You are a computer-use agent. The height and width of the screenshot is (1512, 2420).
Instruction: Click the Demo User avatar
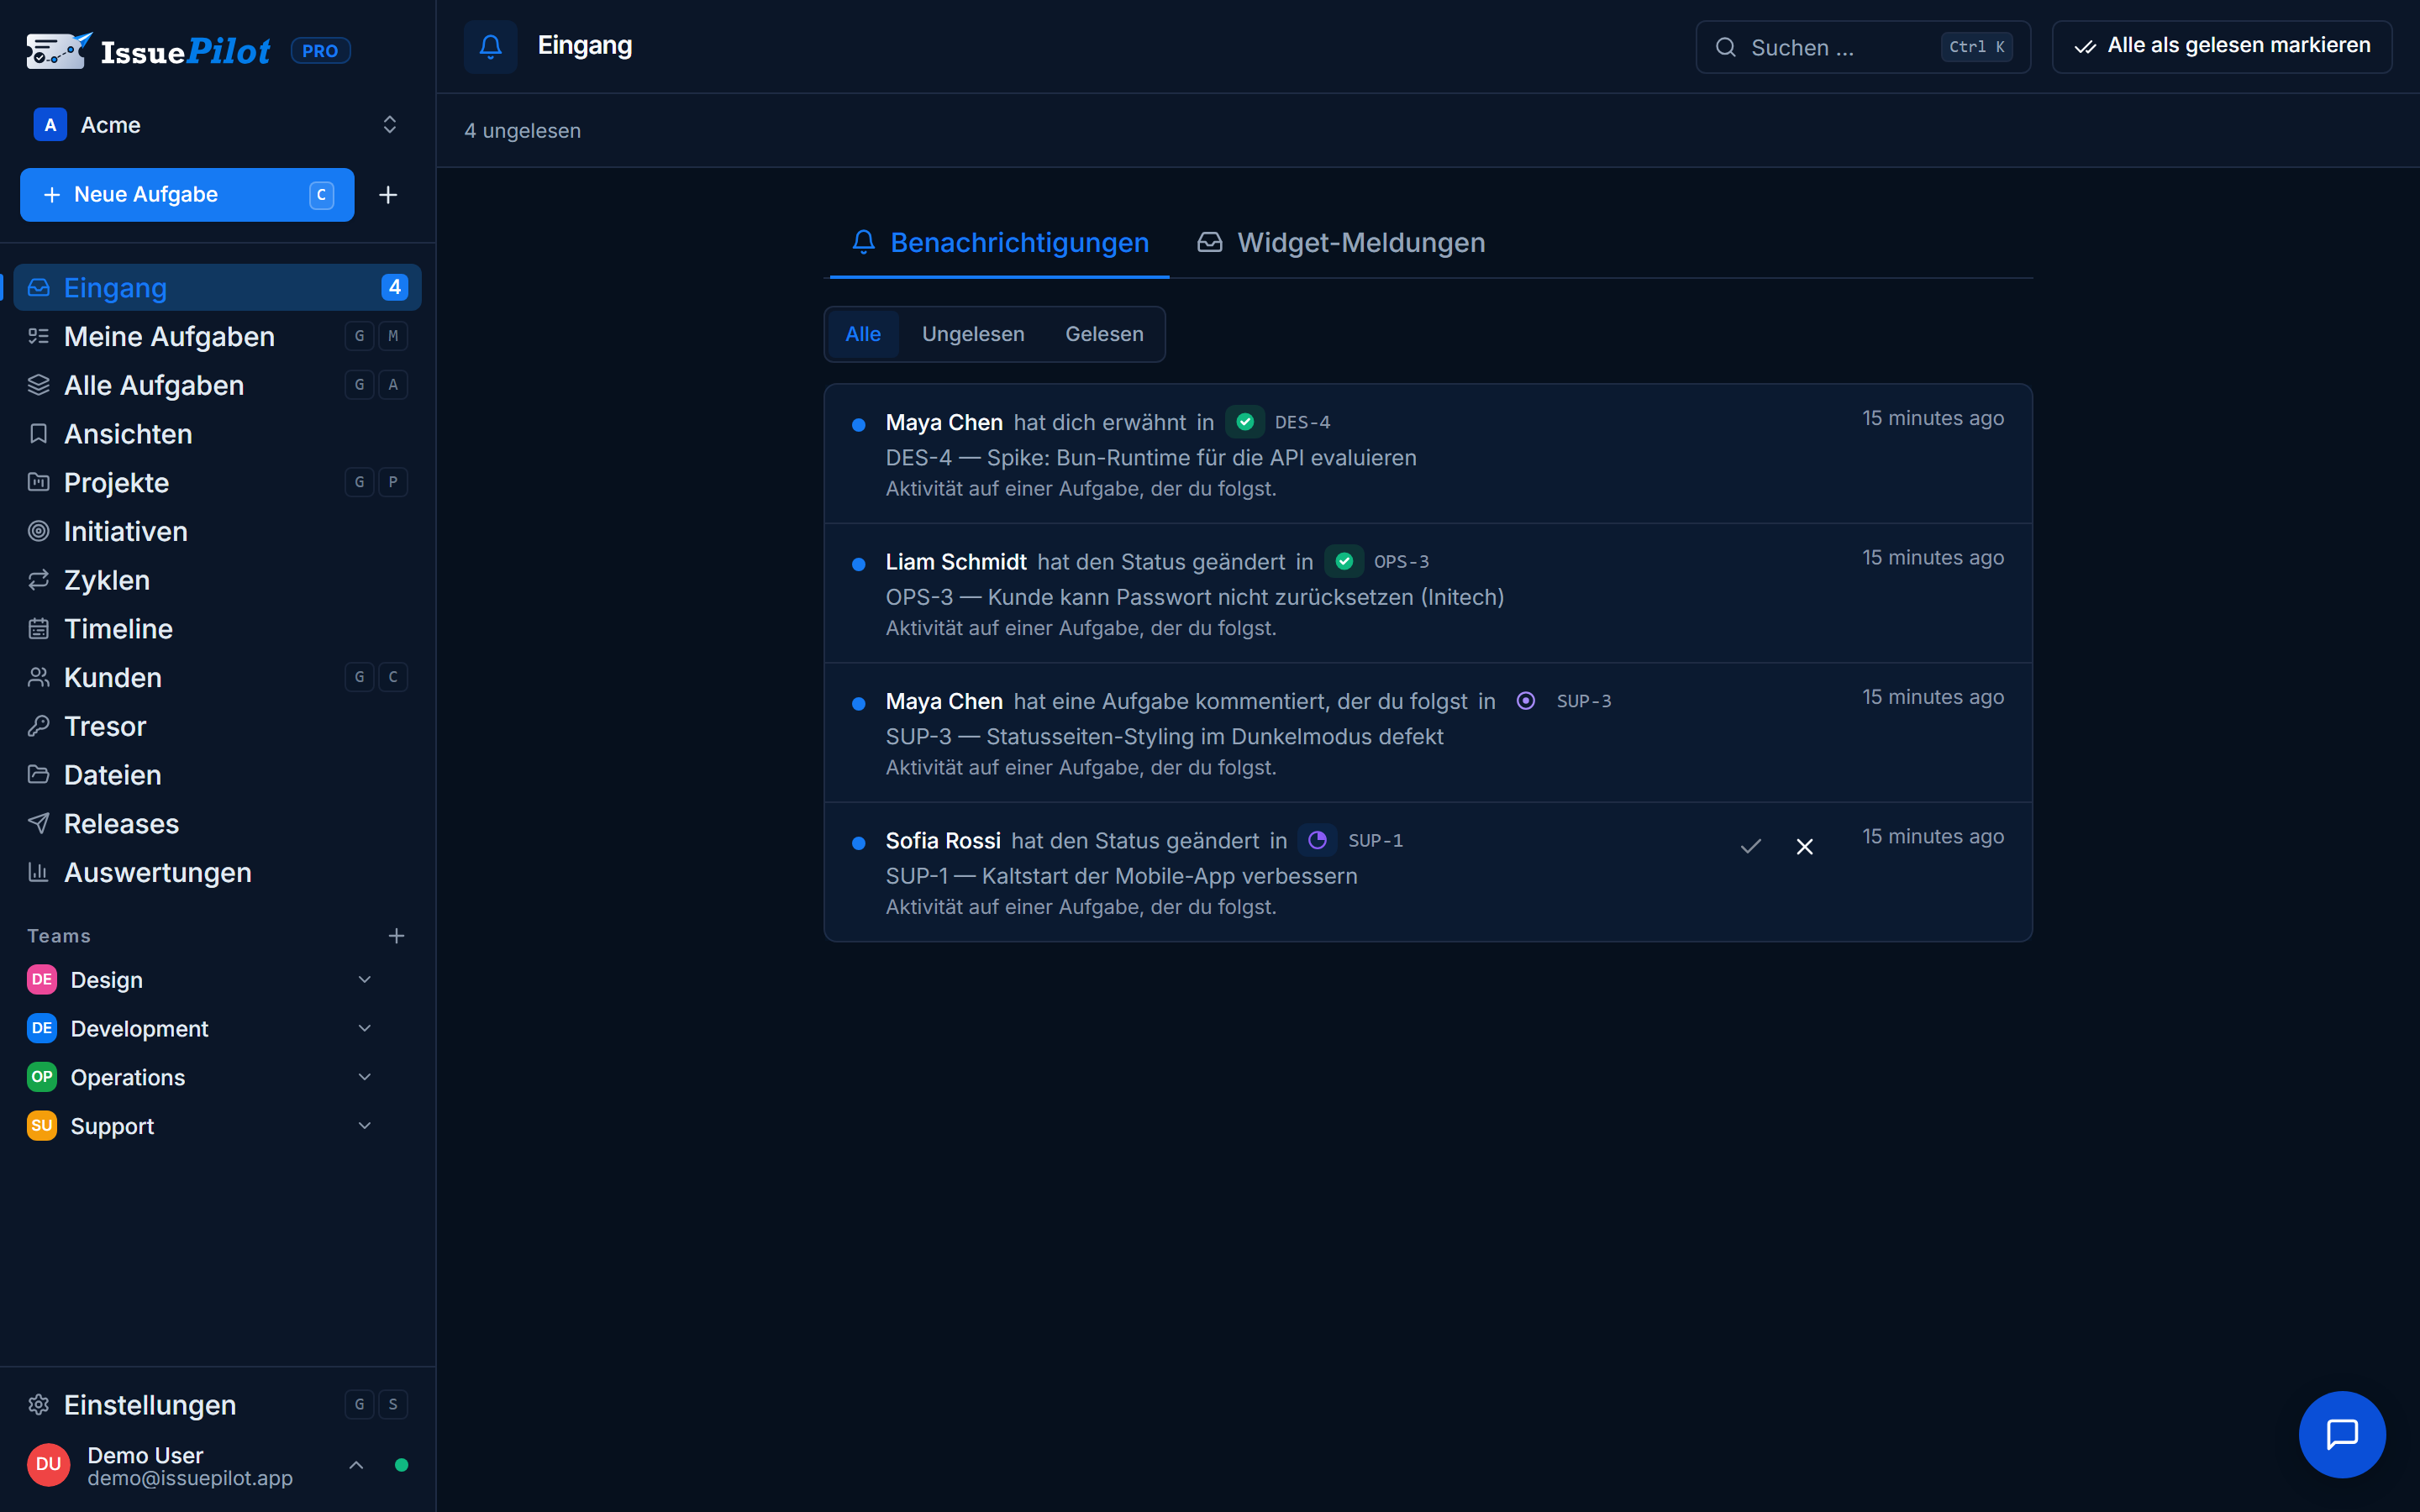point(48,1465)
